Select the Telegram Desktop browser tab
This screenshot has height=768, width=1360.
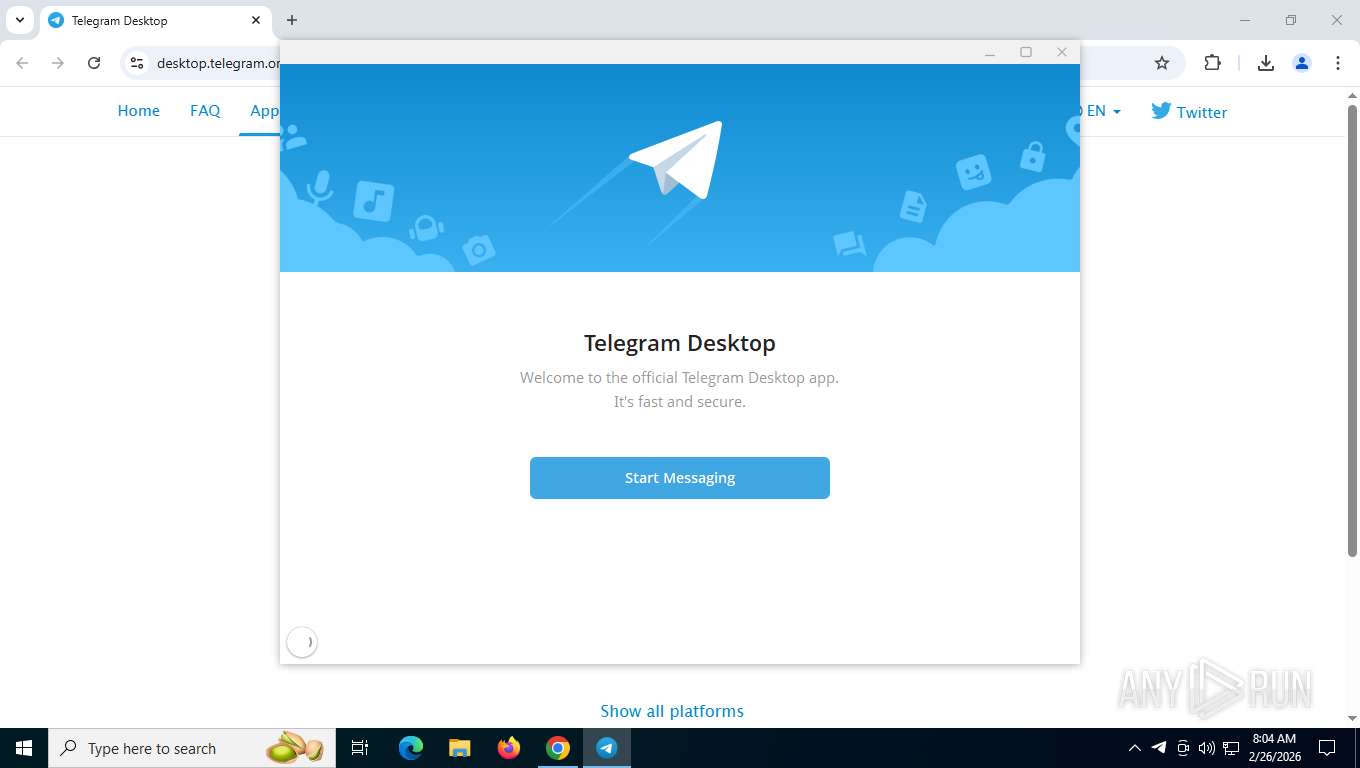click(155, 20)
